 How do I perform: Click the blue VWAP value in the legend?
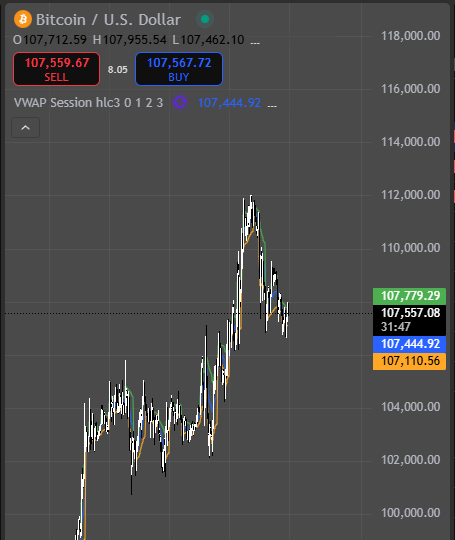tap(229, 103)
